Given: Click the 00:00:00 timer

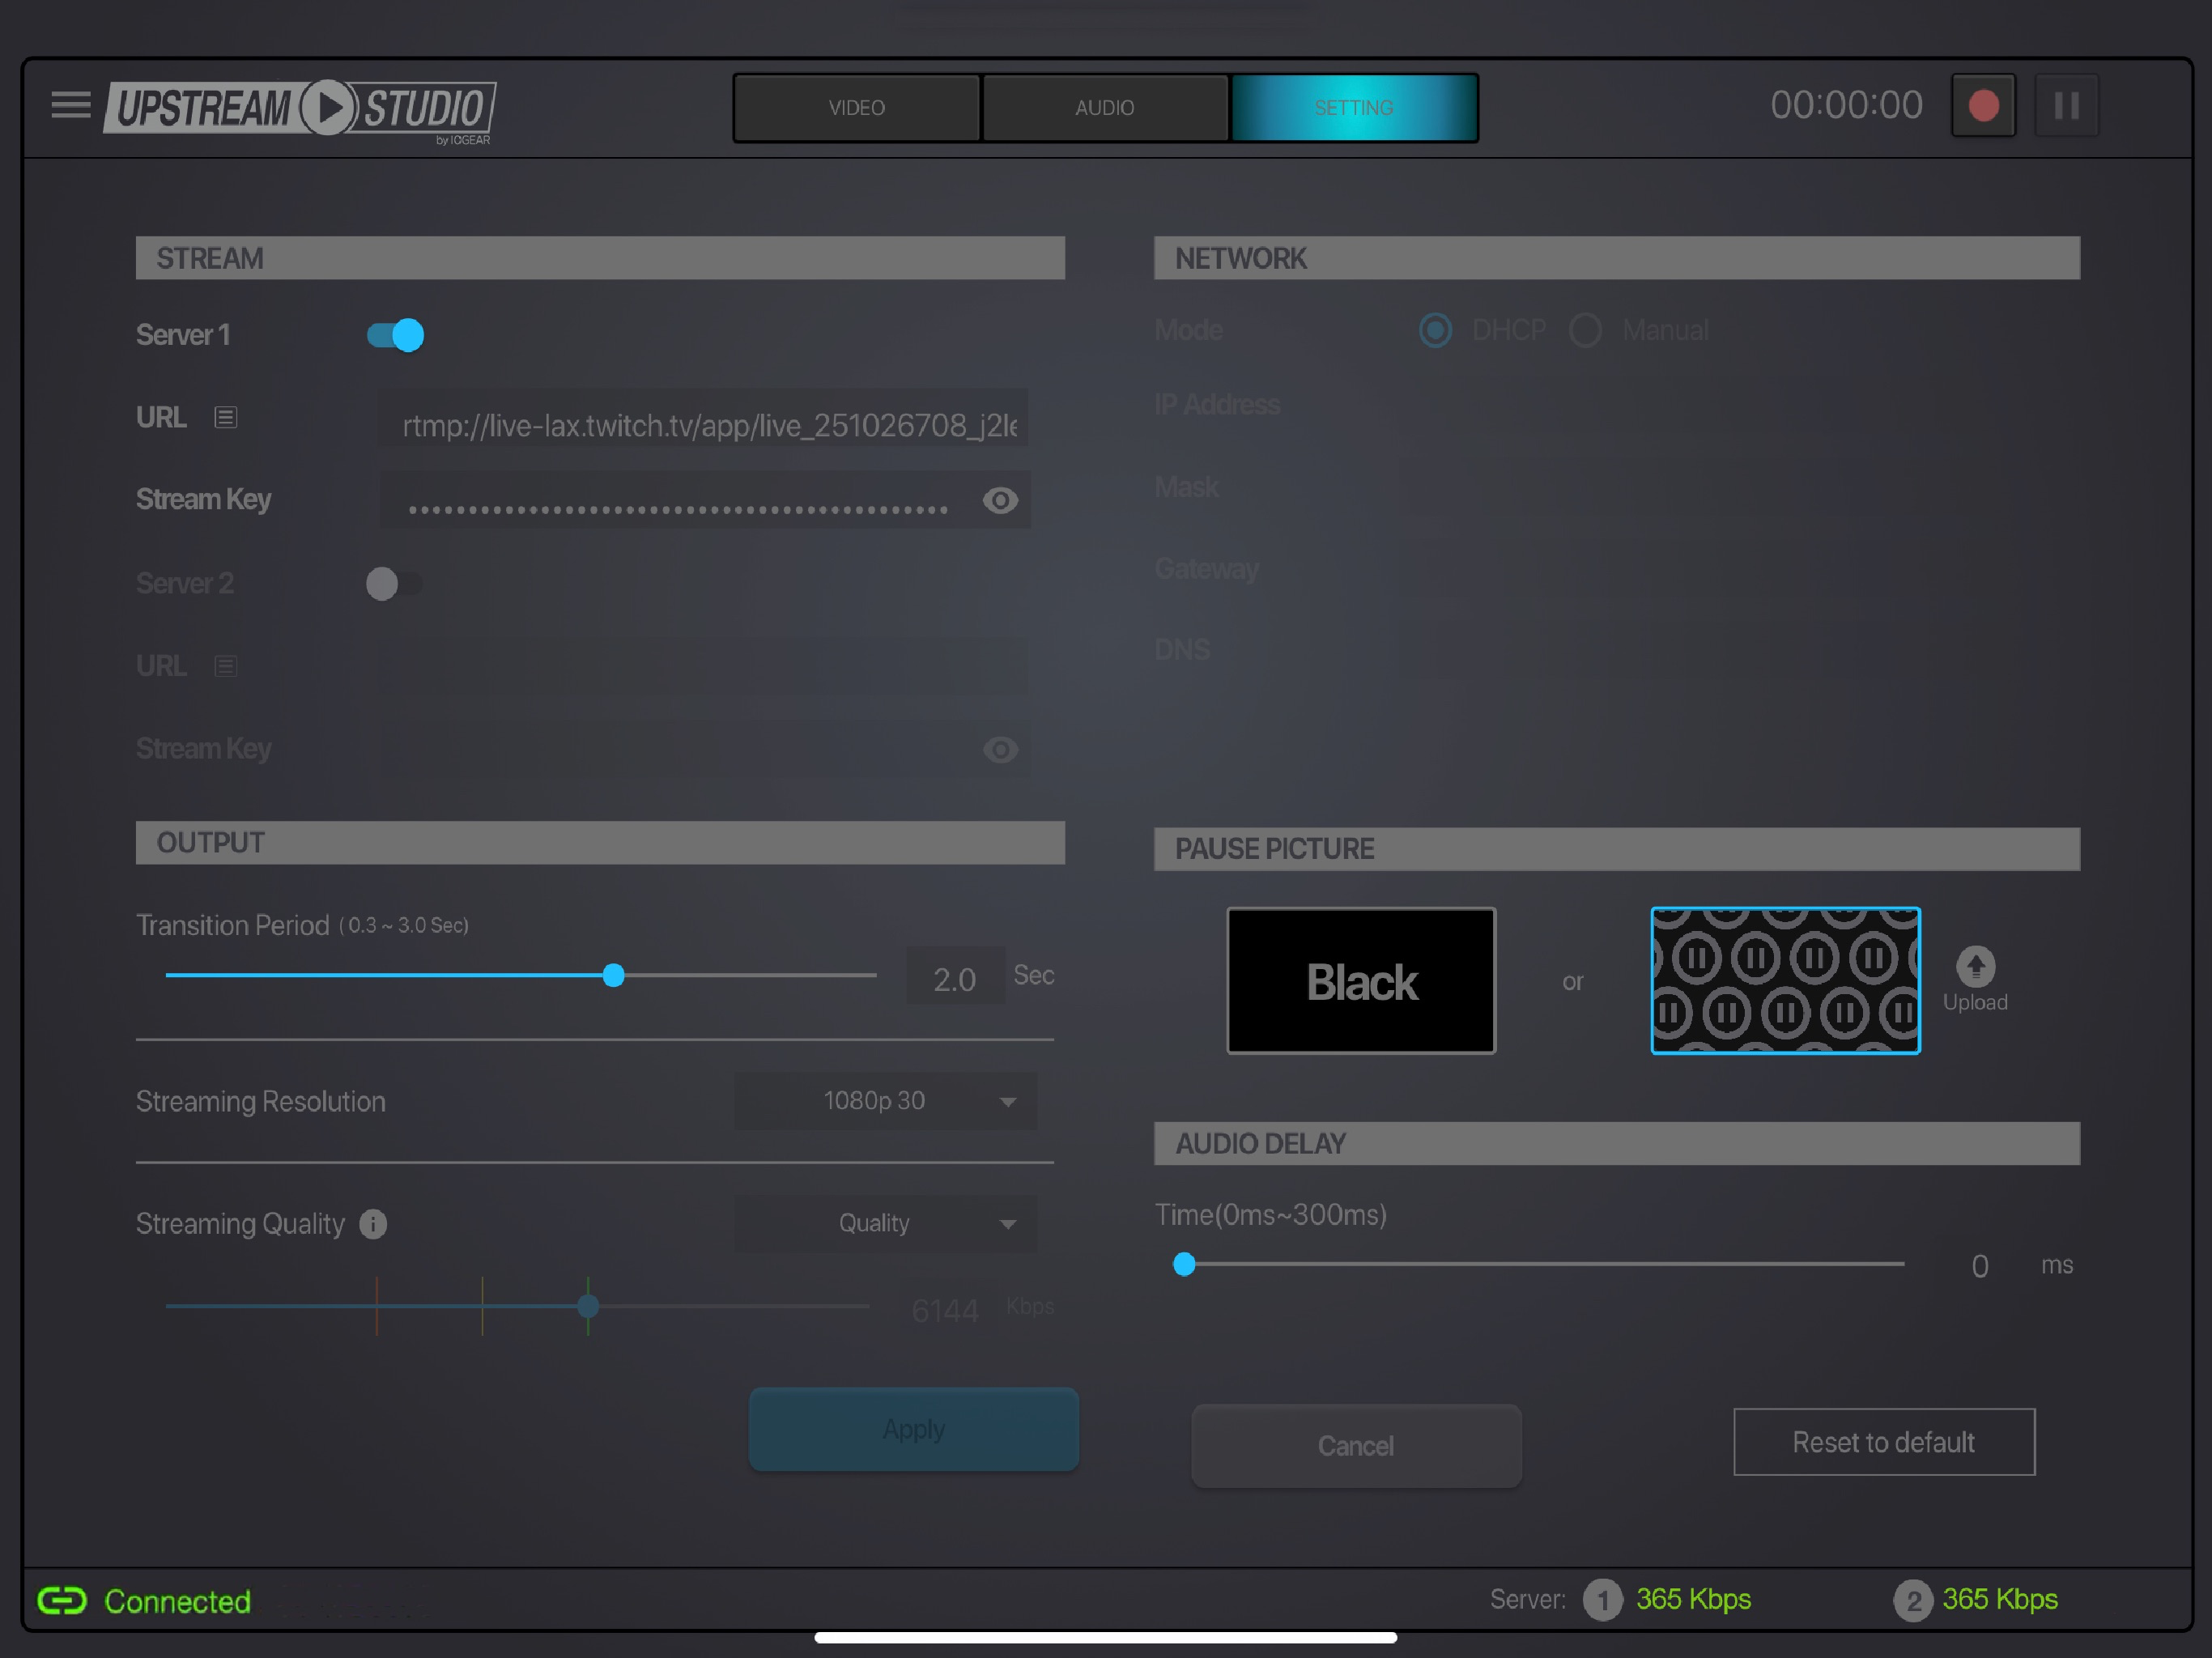Looking at the screenshot, I should (1846, 105).
